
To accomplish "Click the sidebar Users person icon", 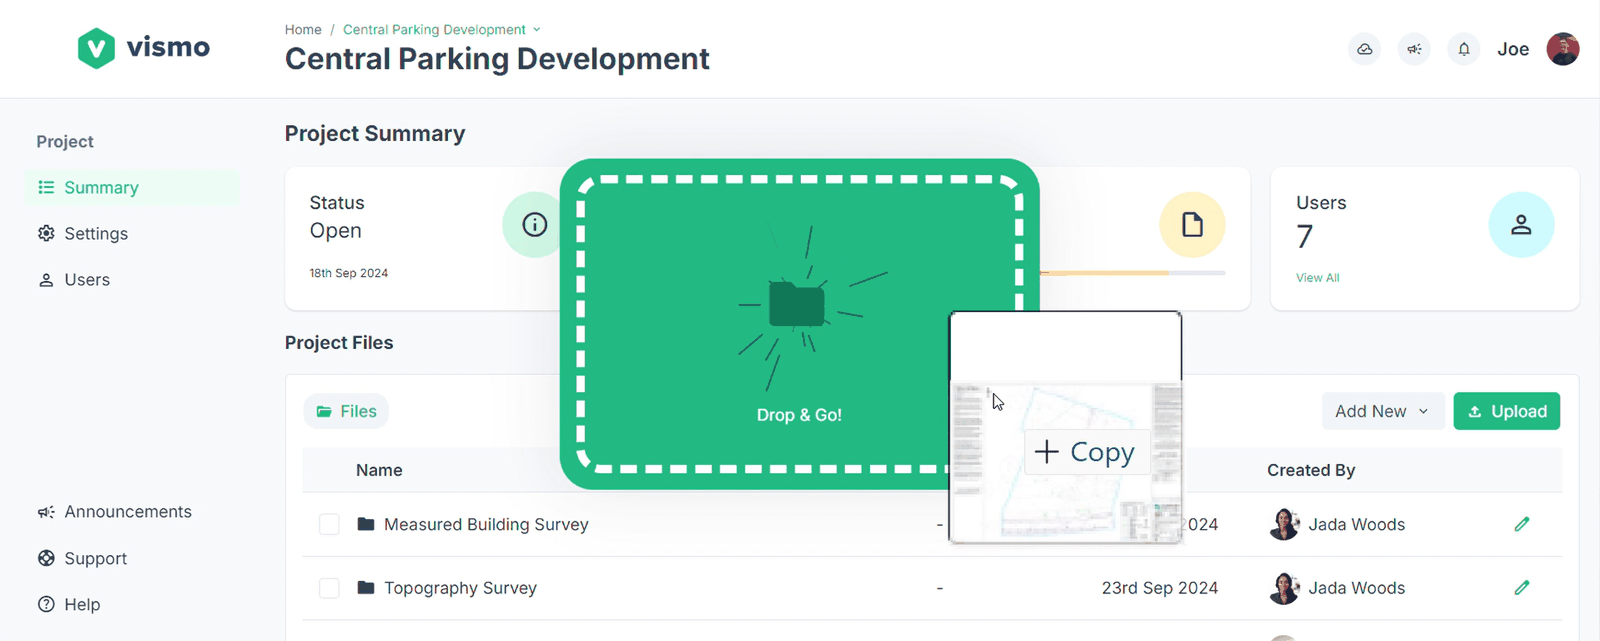I will click(46, 280).
